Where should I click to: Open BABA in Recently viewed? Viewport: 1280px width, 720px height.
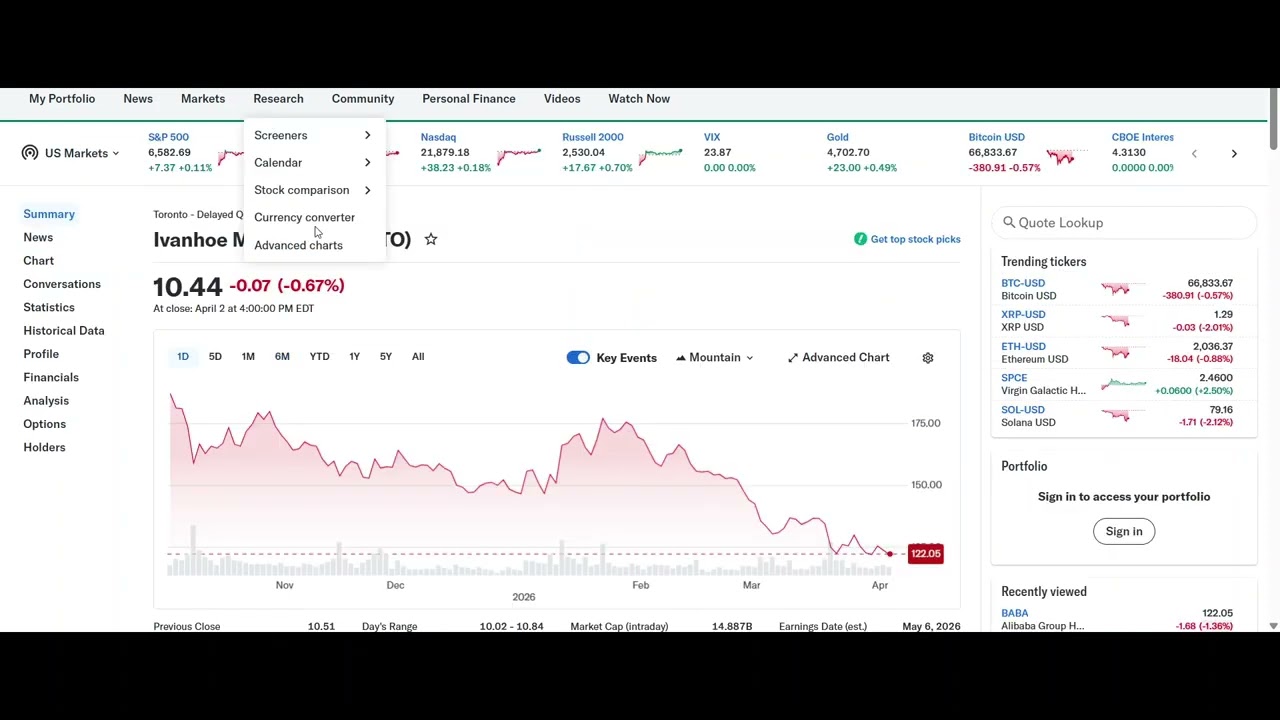click(x=1015, y=613)
